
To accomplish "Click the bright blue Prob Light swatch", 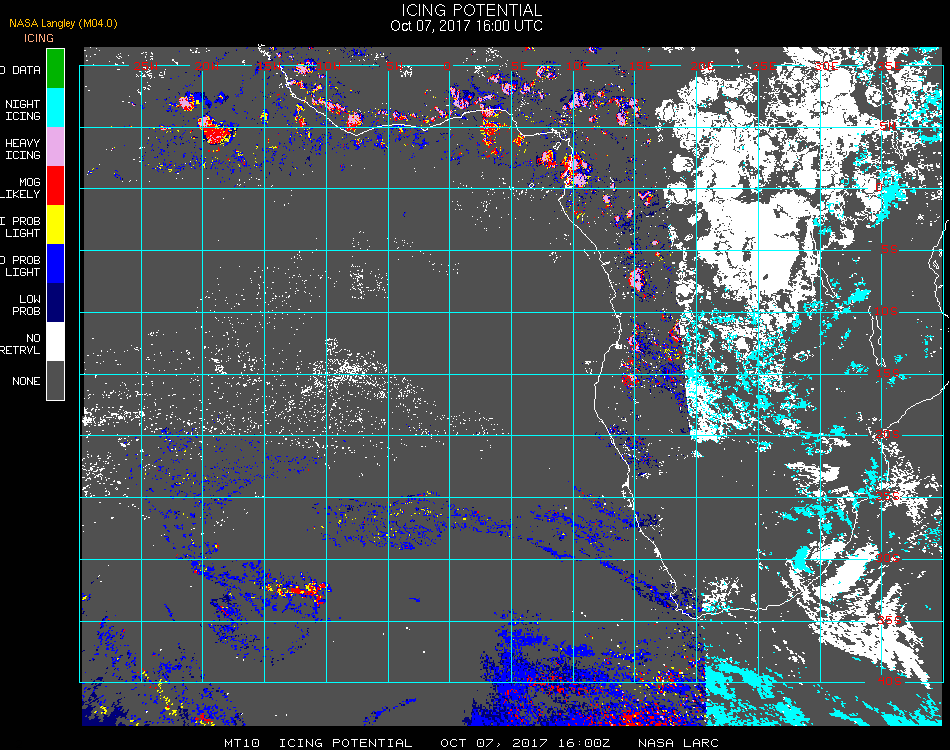I will (55, 264).
